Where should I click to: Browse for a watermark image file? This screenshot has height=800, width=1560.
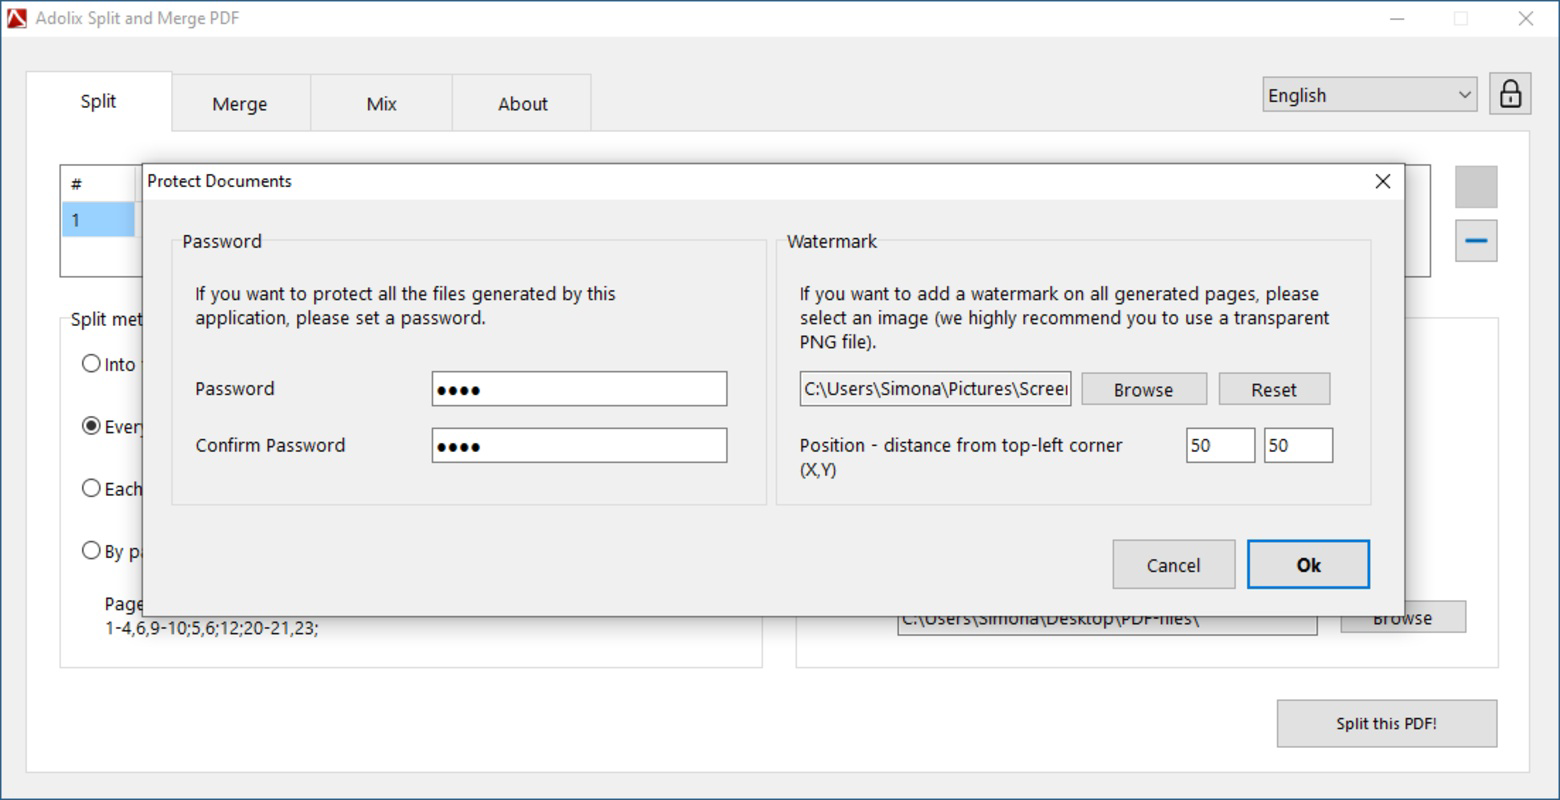(x=1143, y=389)
